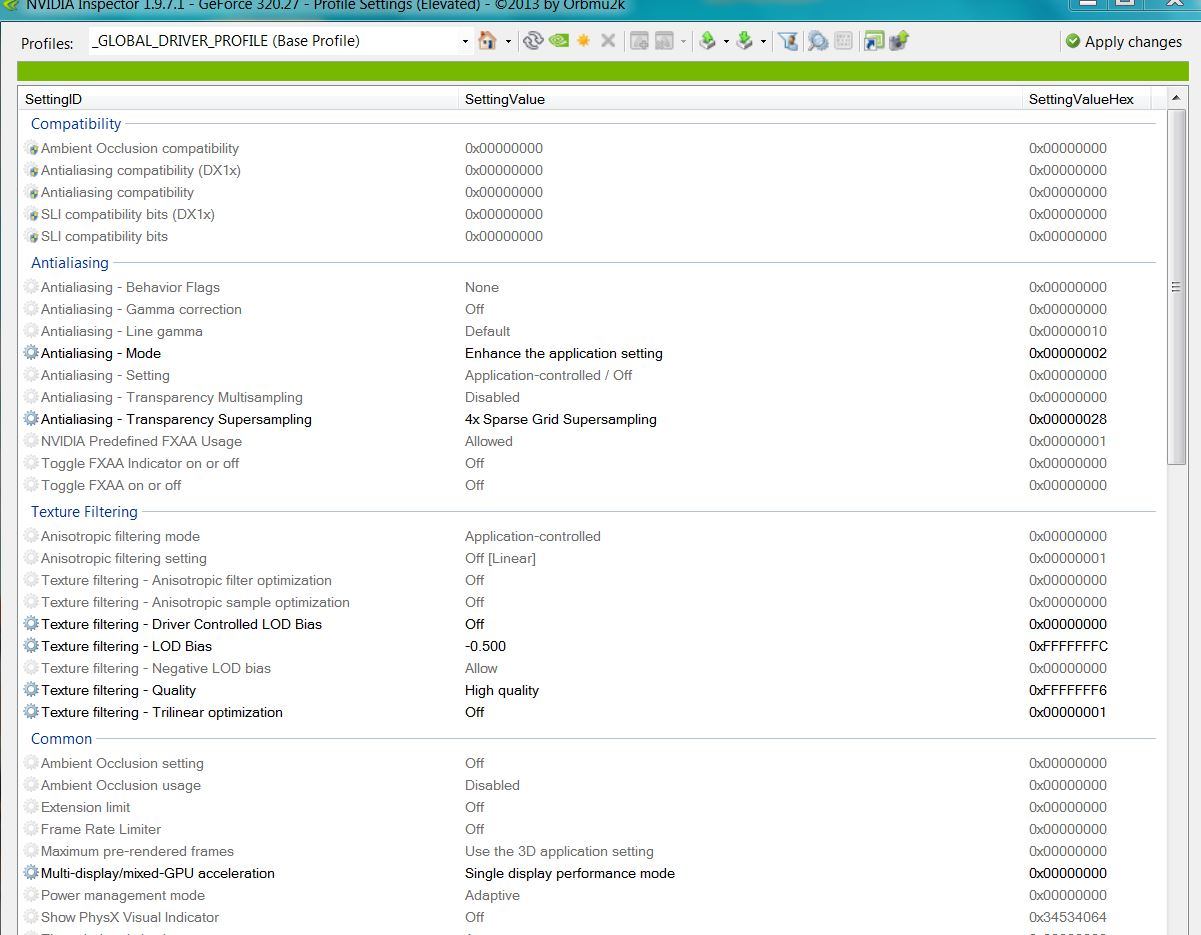This screenshot has height=935, width=1201.
Task: Open the dropdown arrow next to remove application
Action: (684, 42)
